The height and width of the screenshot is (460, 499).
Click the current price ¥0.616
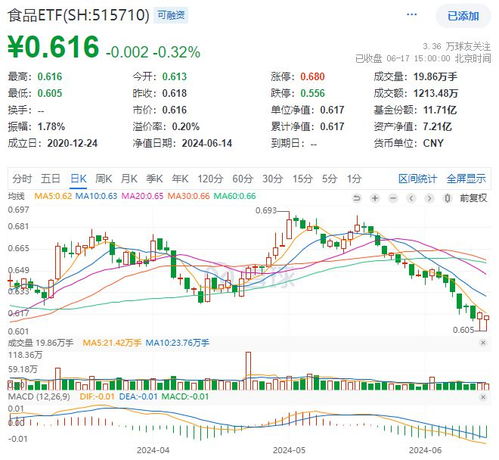pos(53,46)
